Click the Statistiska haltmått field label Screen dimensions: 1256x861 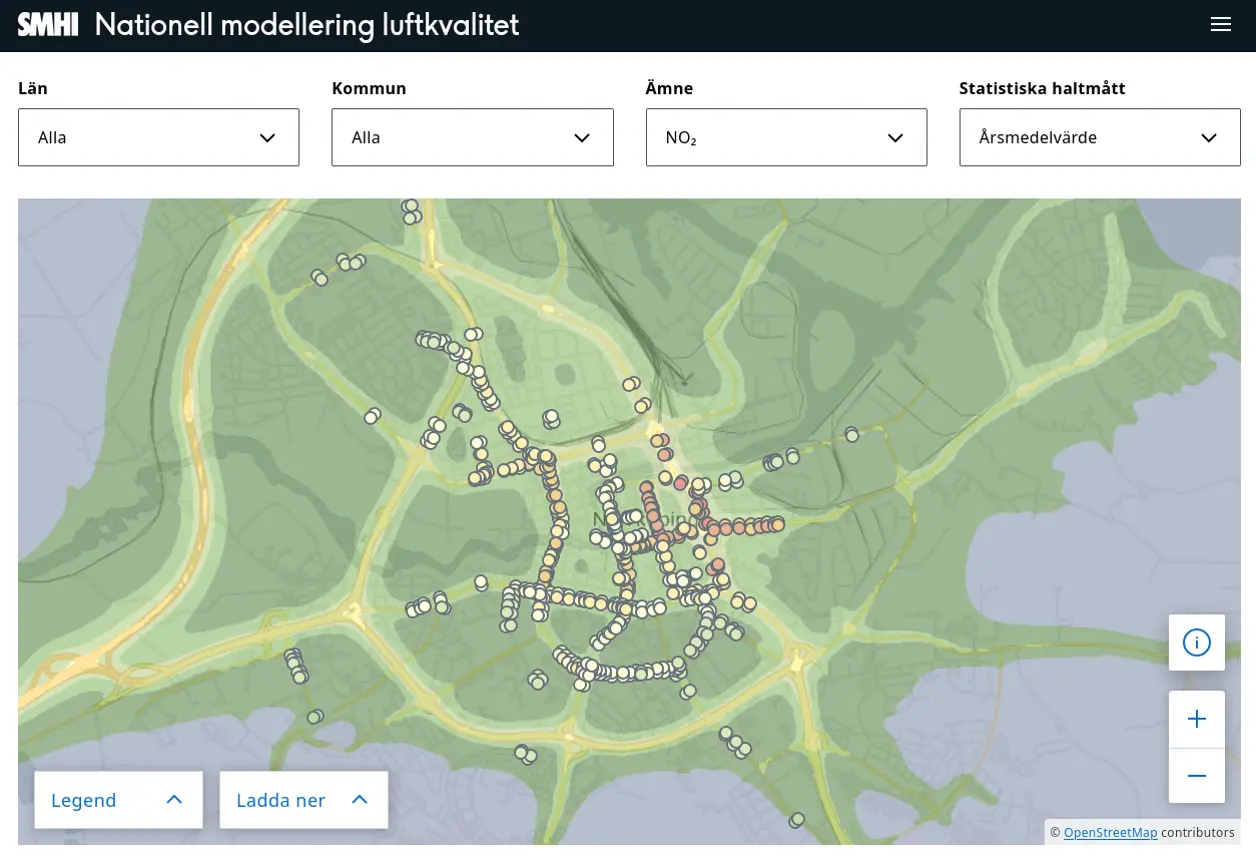pyautogui.click(x=1042, y=88)
